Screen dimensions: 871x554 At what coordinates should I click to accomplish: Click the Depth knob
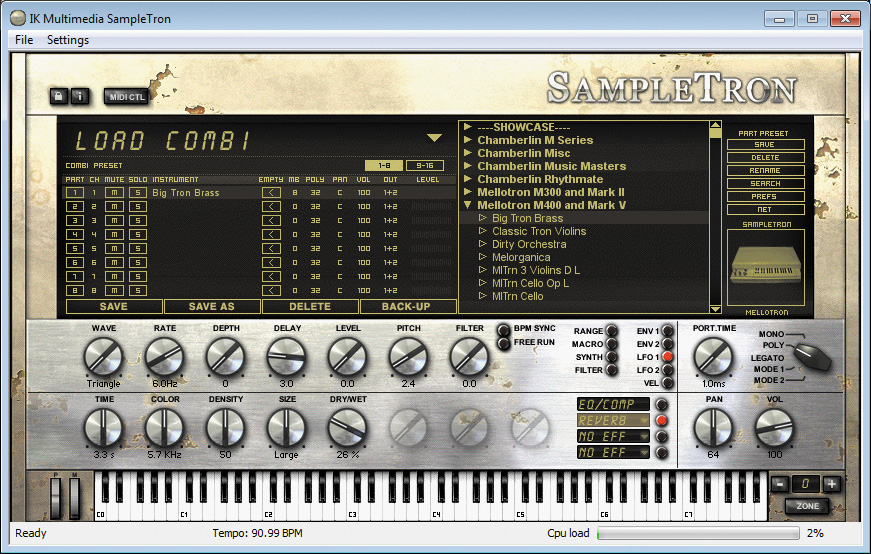(x=226, y=357)
